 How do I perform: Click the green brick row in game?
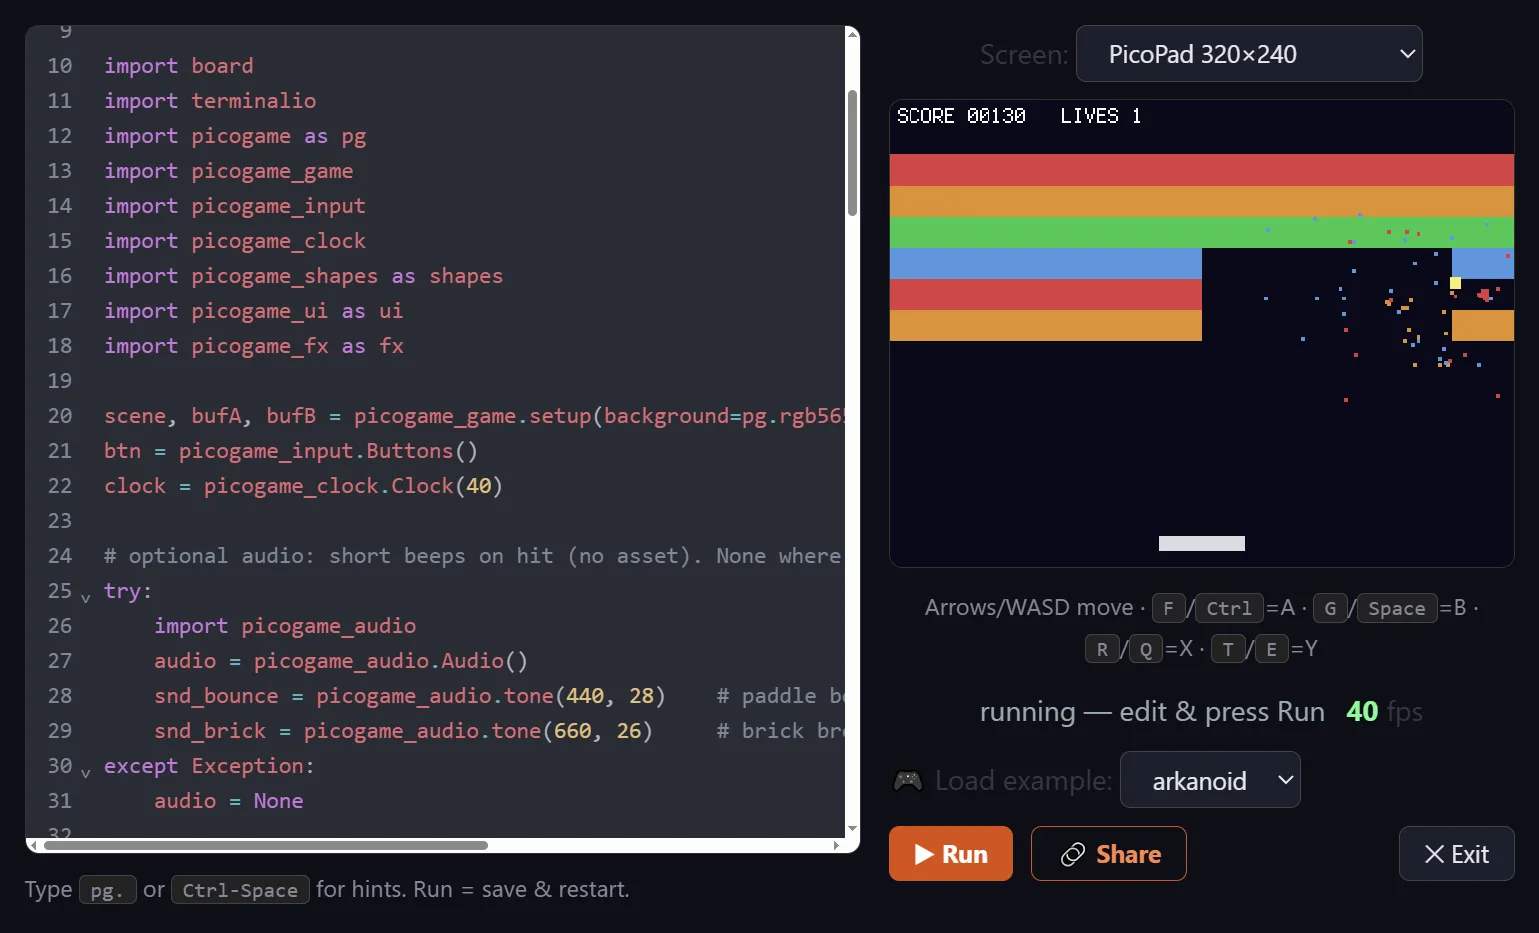[1201, 232]
